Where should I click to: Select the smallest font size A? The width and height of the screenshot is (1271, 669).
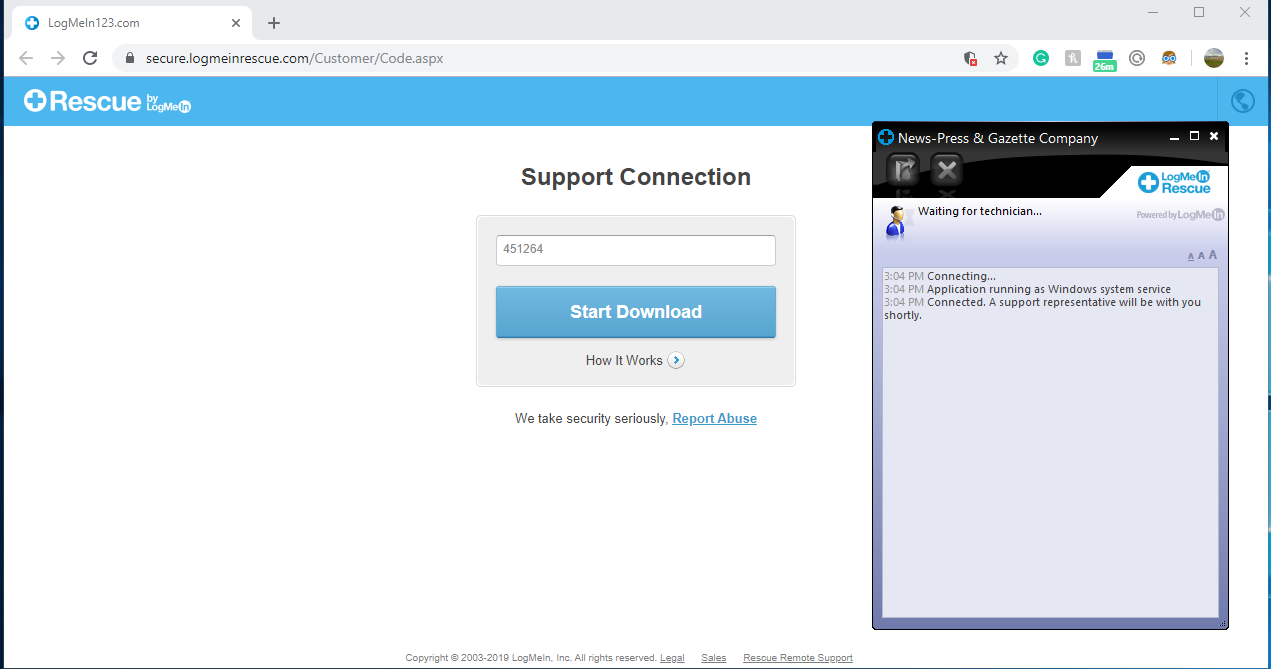coord(1191,257)
